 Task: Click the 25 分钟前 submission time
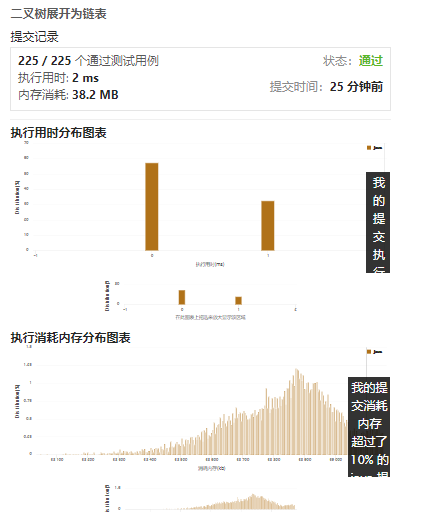356,87
